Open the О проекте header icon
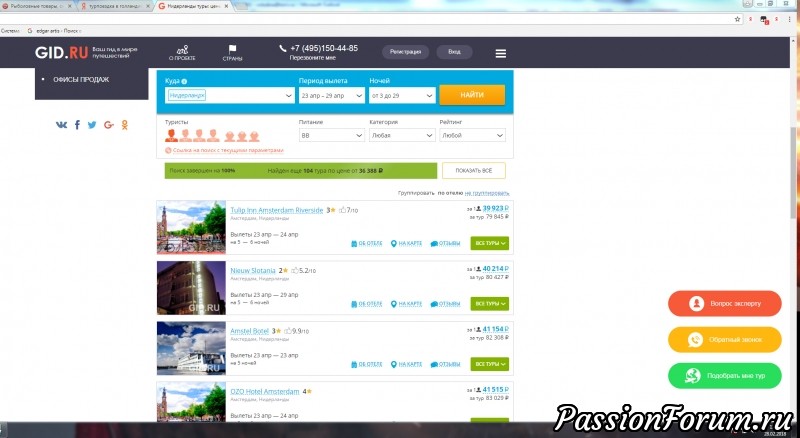 tap(181, 49)
